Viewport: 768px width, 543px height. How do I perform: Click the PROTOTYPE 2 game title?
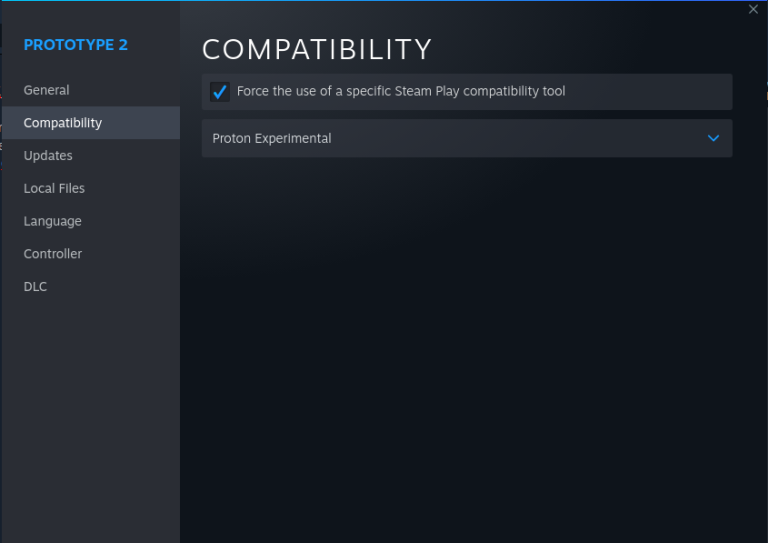pos(76,45)
